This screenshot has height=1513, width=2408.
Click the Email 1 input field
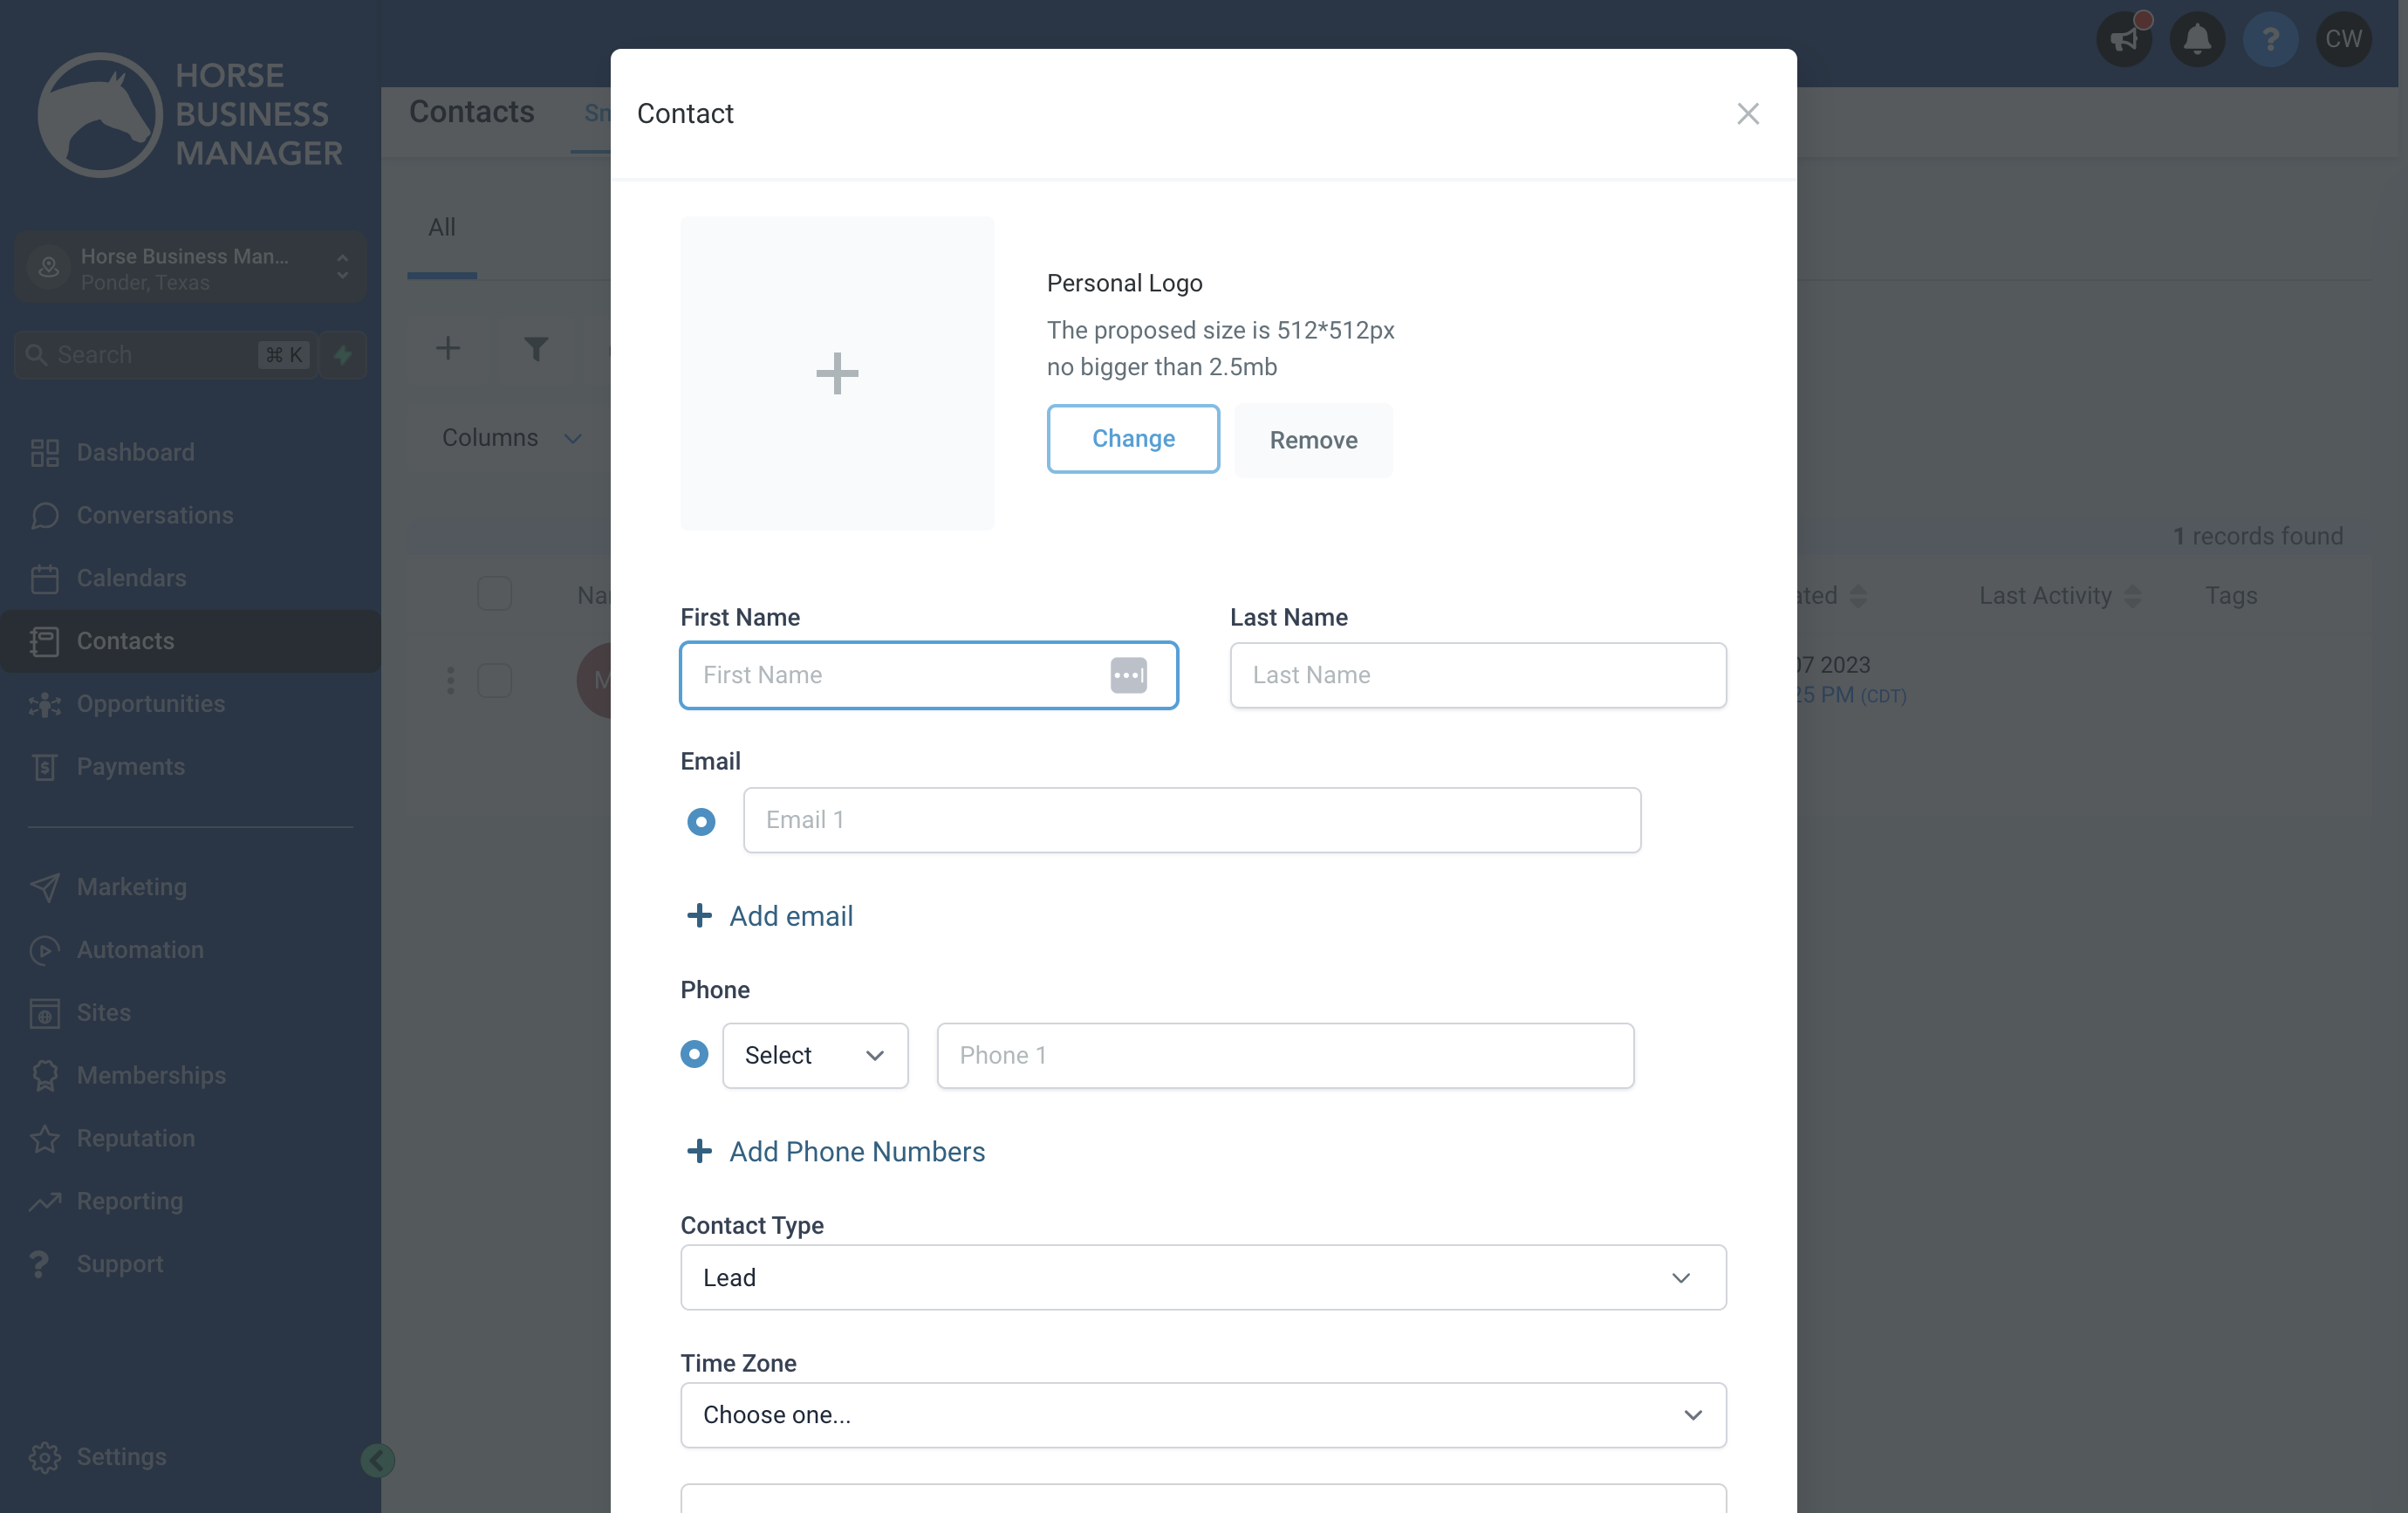pos(1192,820)
